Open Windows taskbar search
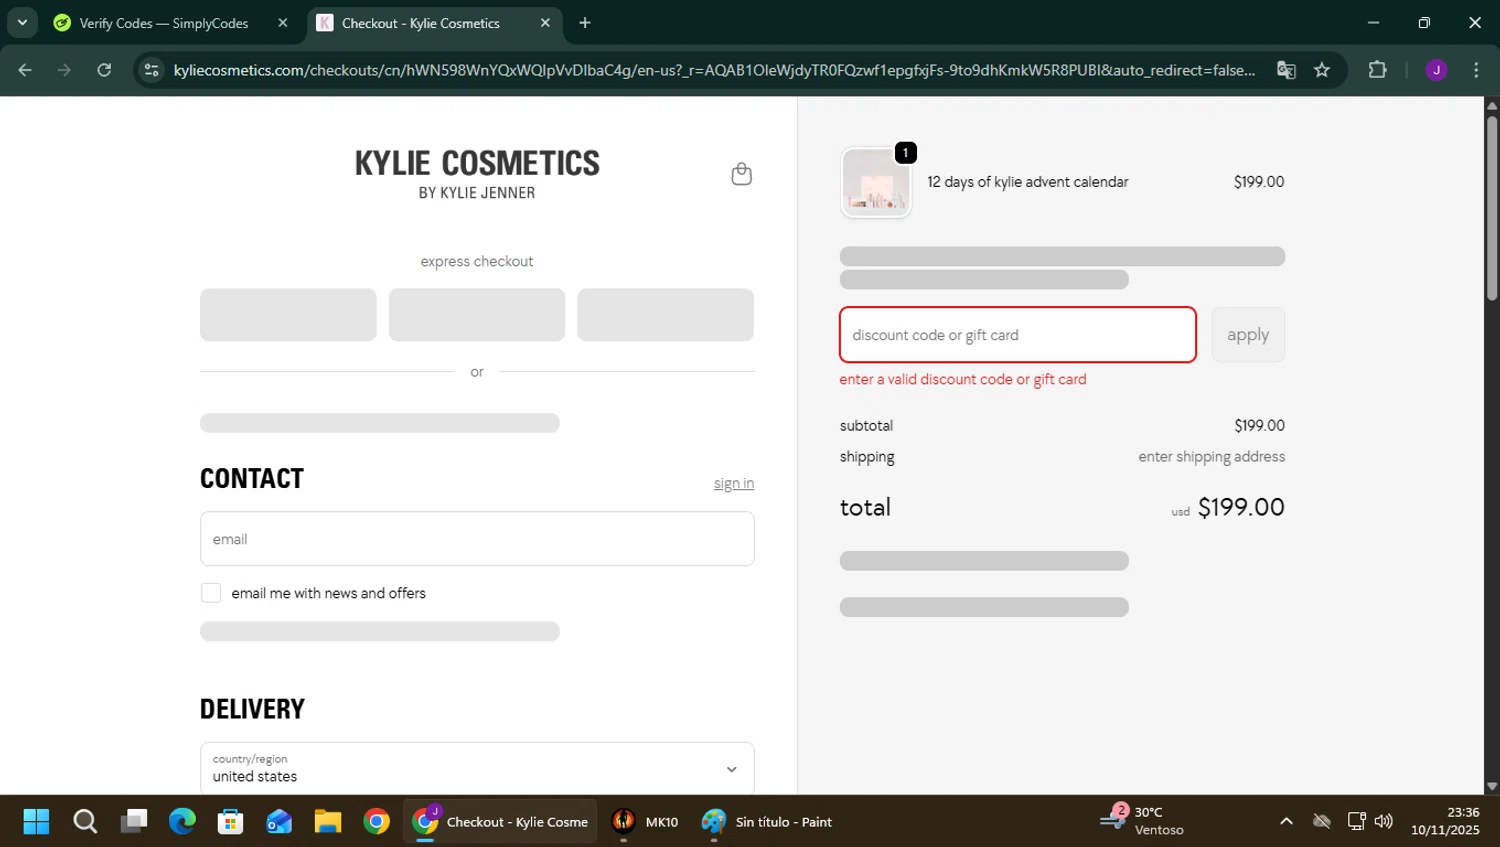 (x=85, y=822)
